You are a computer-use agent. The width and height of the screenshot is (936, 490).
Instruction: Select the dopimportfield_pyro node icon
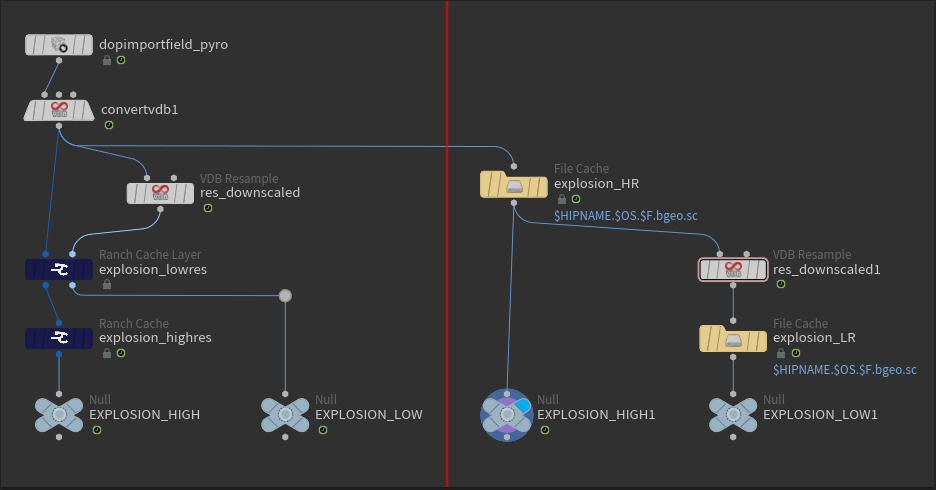(58, 45)
